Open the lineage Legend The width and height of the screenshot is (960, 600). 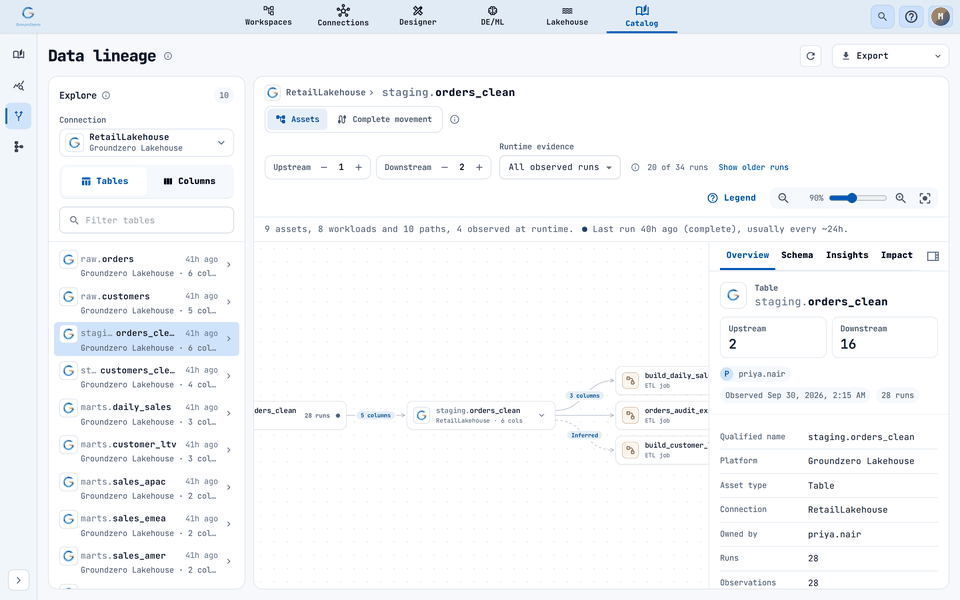point(732,198)
